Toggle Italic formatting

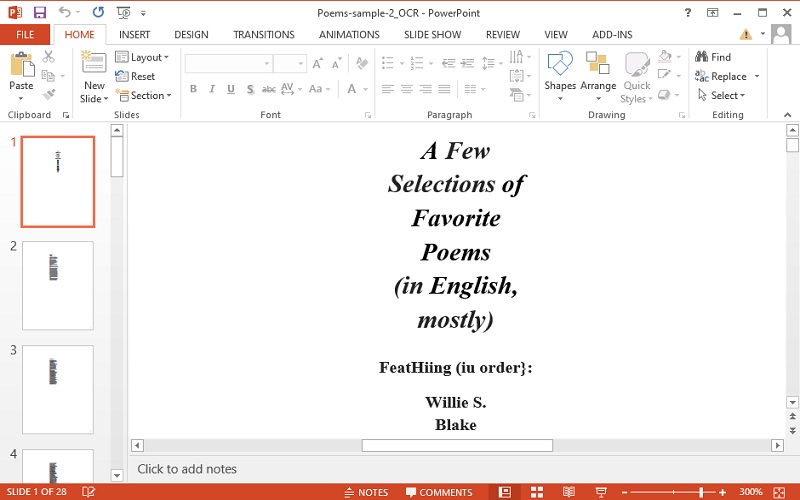pos(212,89)
